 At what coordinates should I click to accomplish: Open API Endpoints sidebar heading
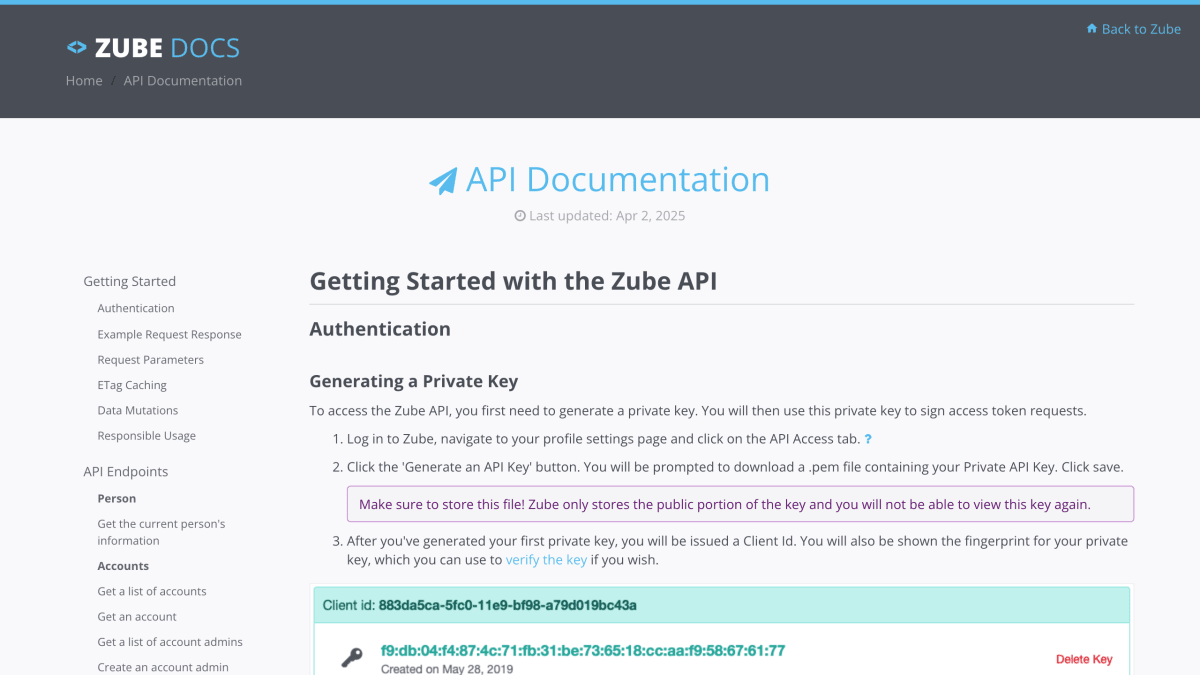[x=125, y=471]
